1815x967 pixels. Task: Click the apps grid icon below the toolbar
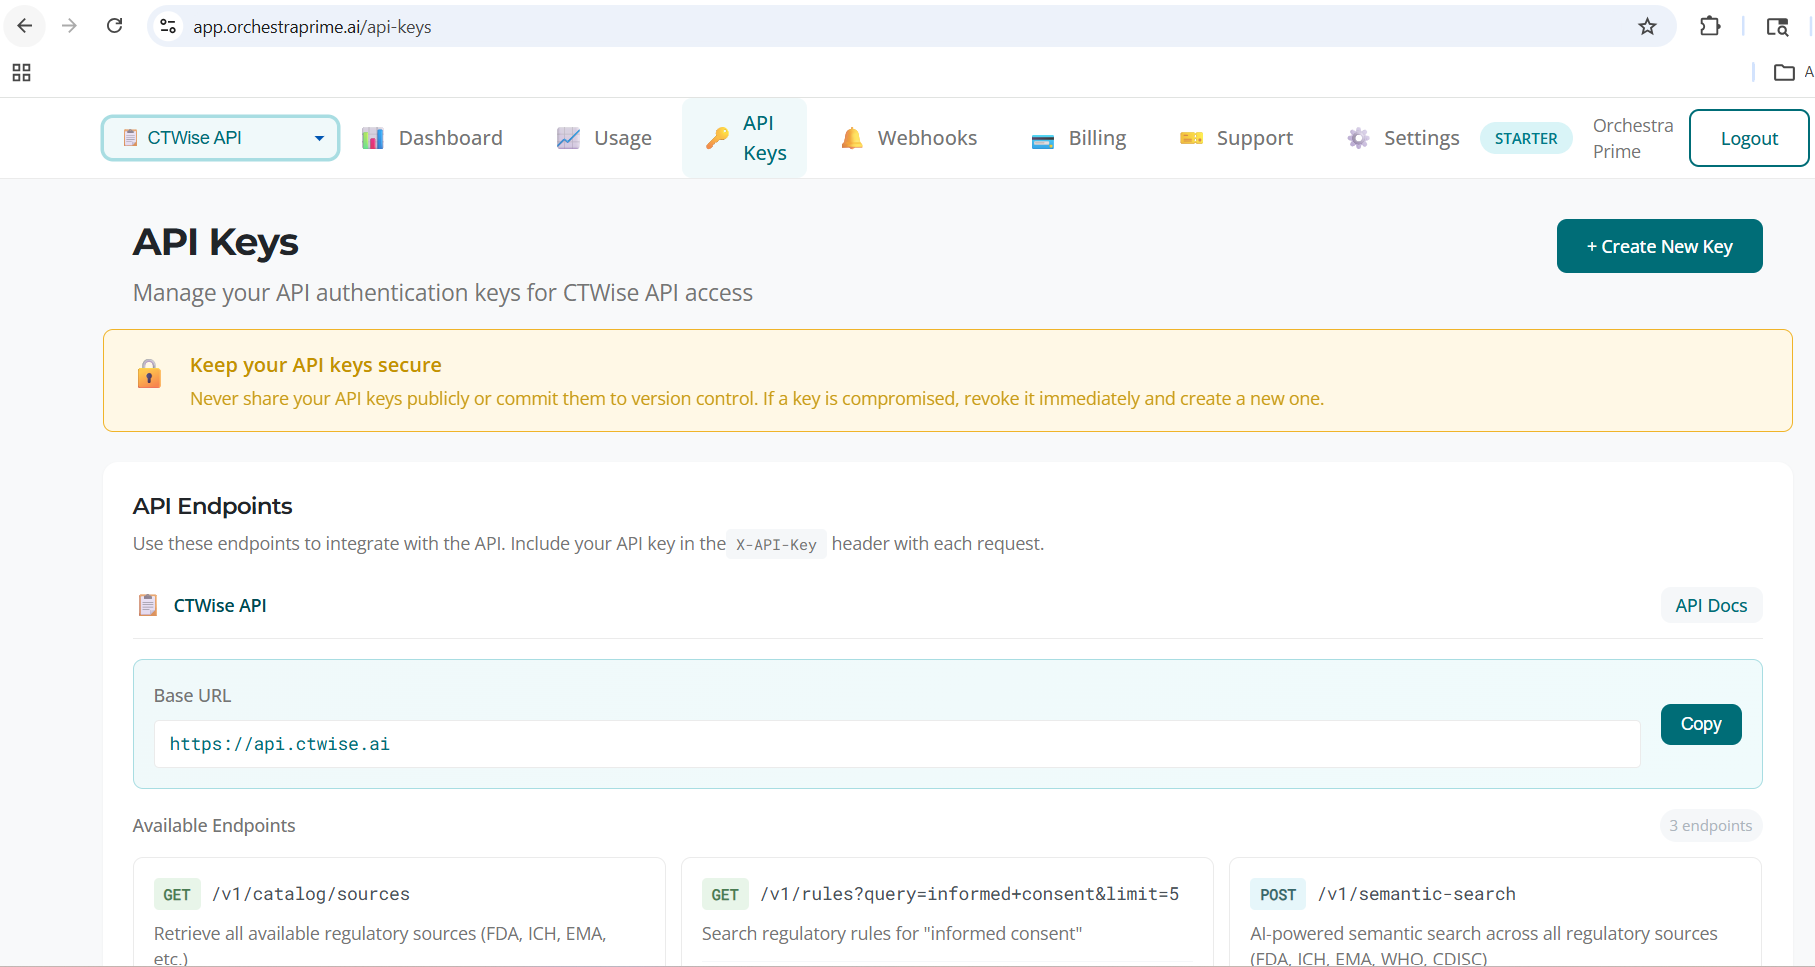pos(21,72)
